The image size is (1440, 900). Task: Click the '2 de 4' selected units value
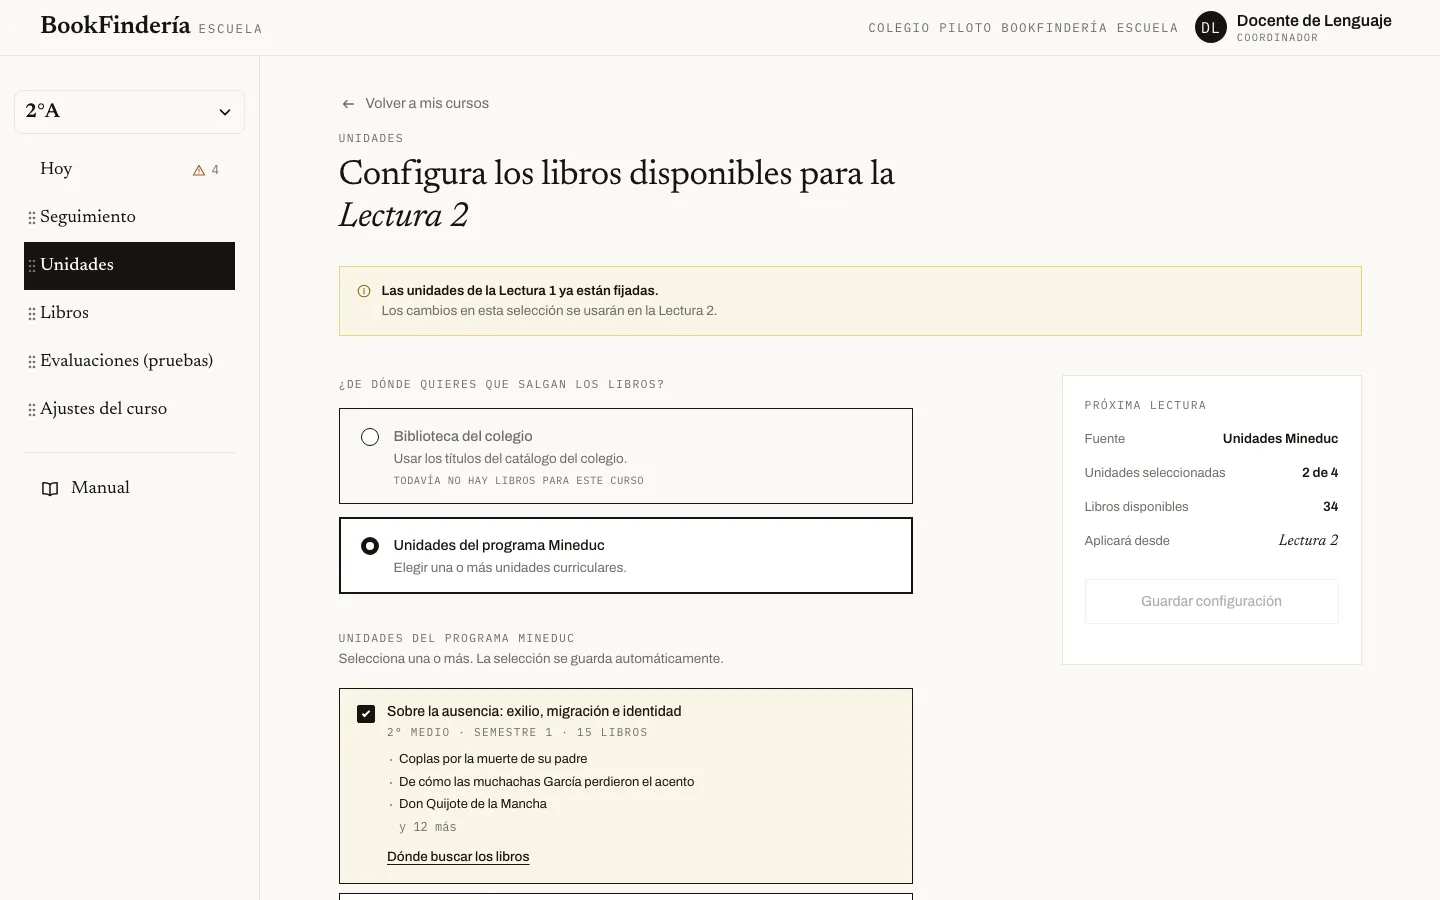(x=1320, y=473)
